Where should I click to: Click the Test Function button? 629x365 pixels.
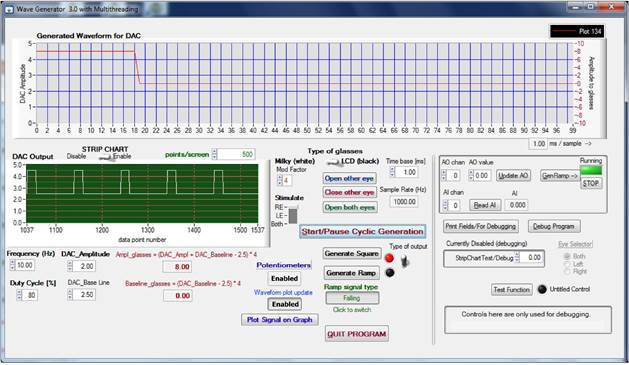[511, 289]
